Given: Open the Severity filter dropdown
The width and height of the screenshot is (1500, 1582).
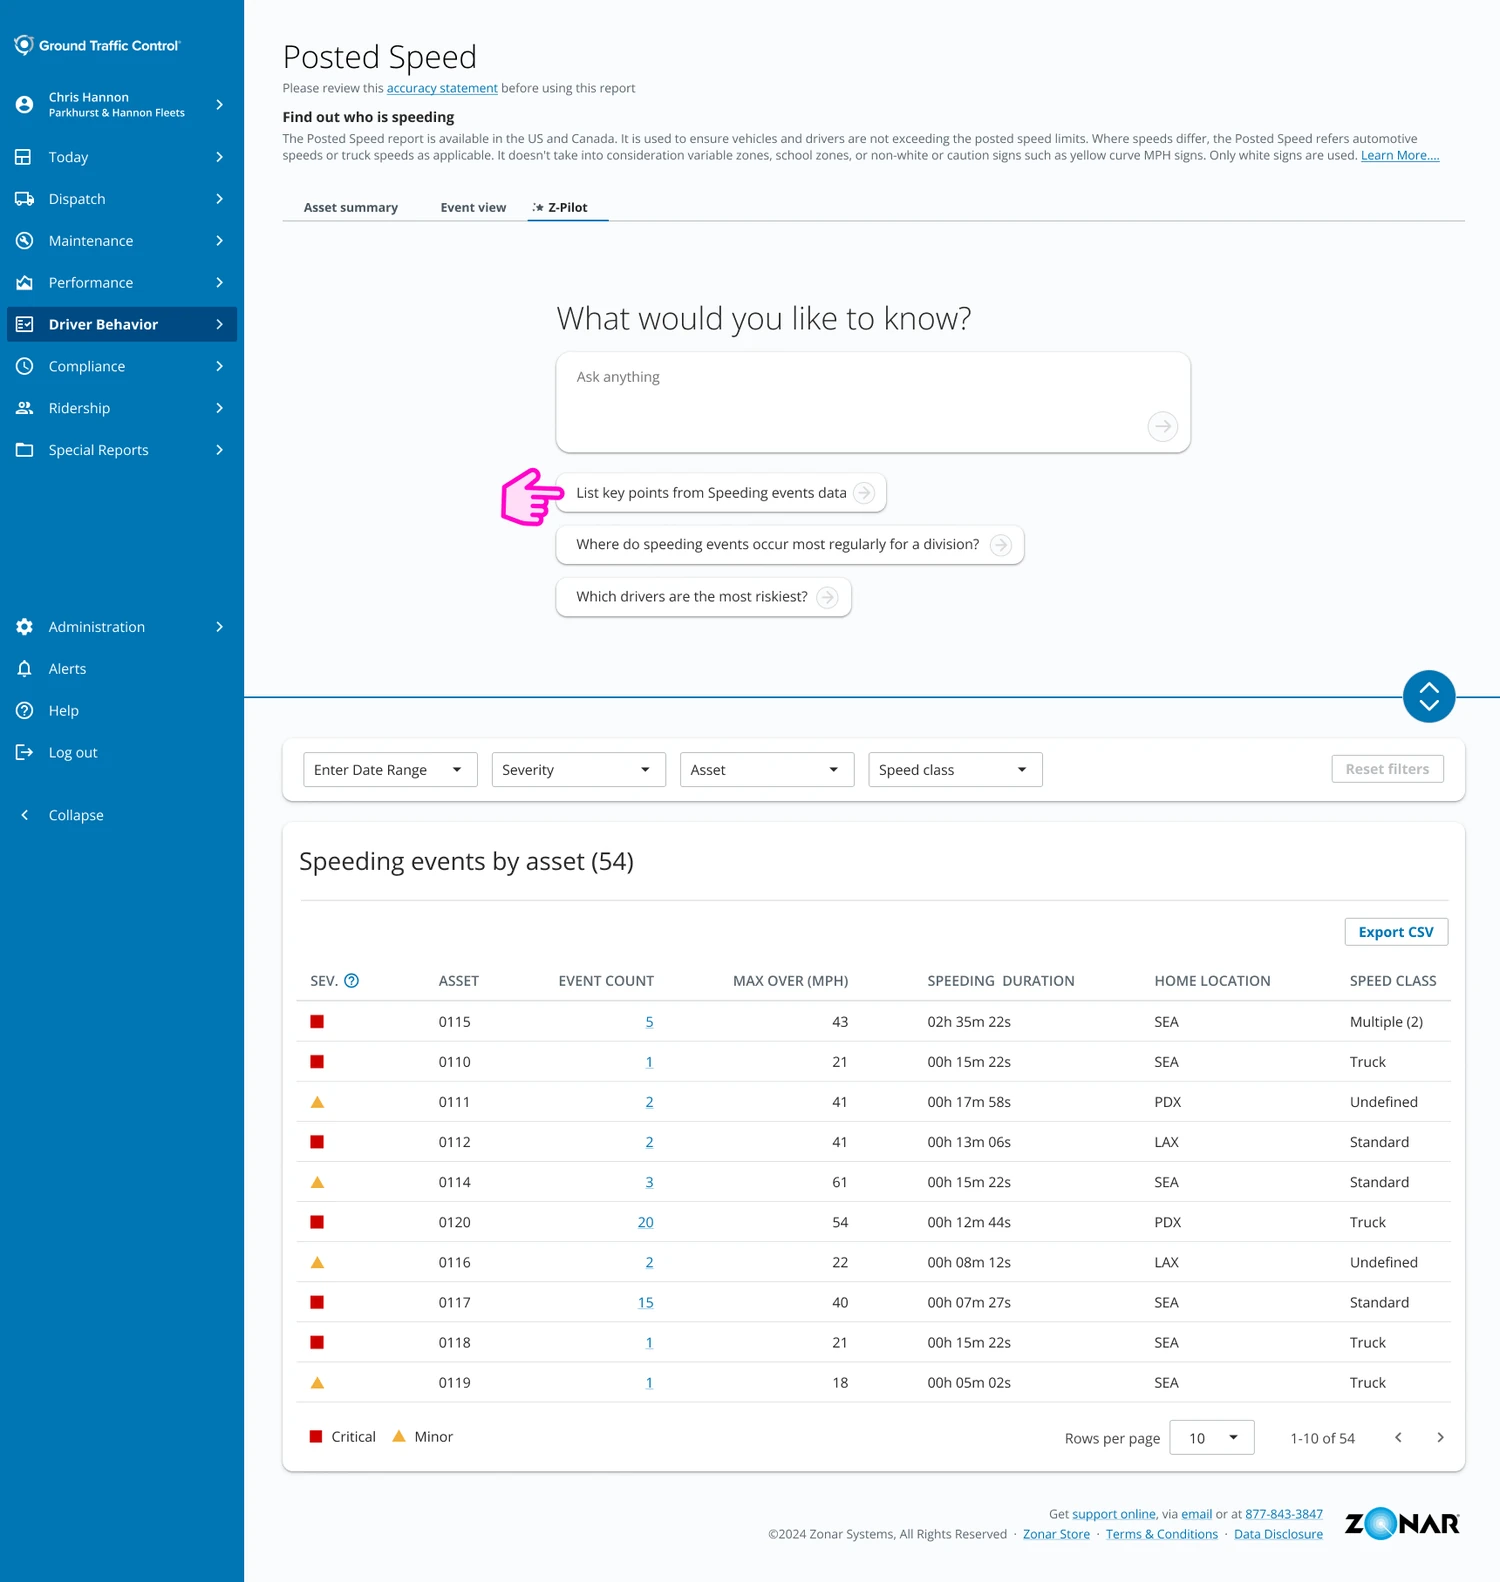Looking at the screenshot, I should (578, 770).
